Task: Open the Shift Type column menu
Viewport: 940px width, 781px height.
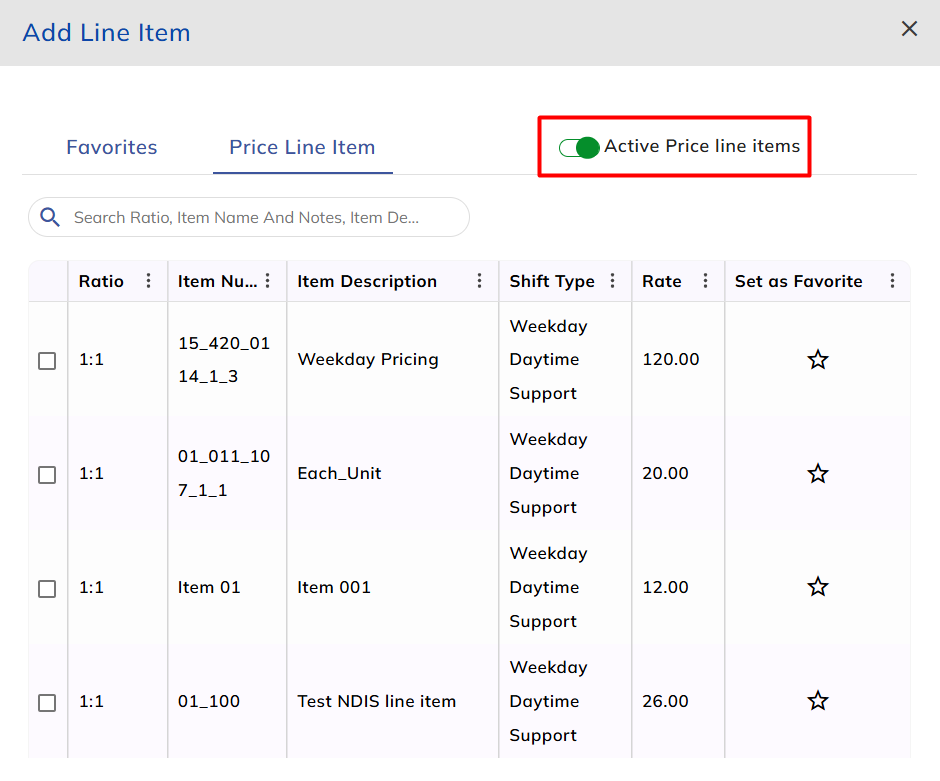Action: pos(613,281)
